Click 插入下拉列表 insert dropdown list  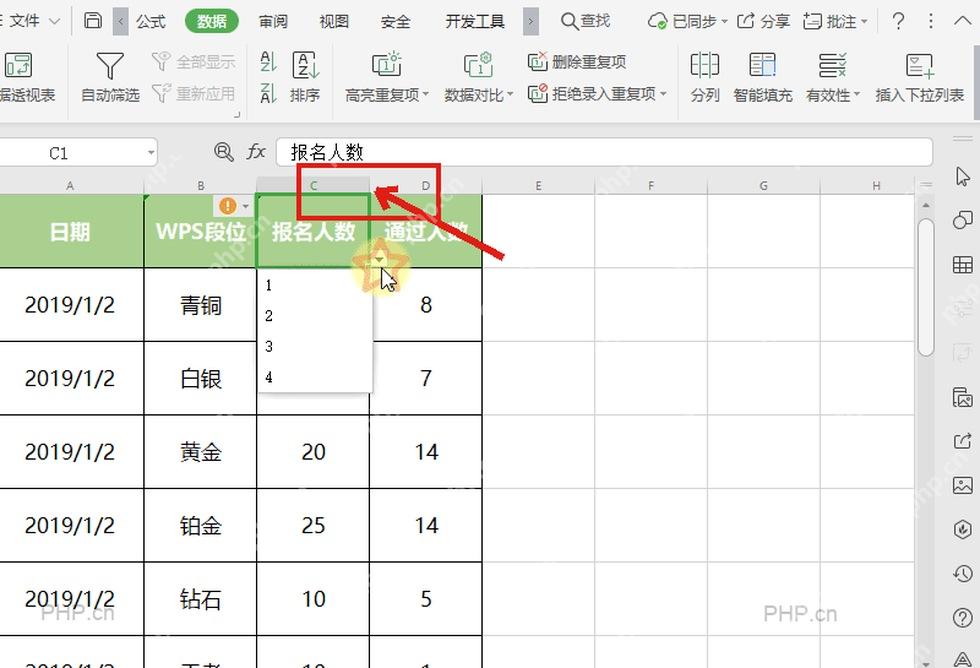pyautogui.click(x=919, y=77)
